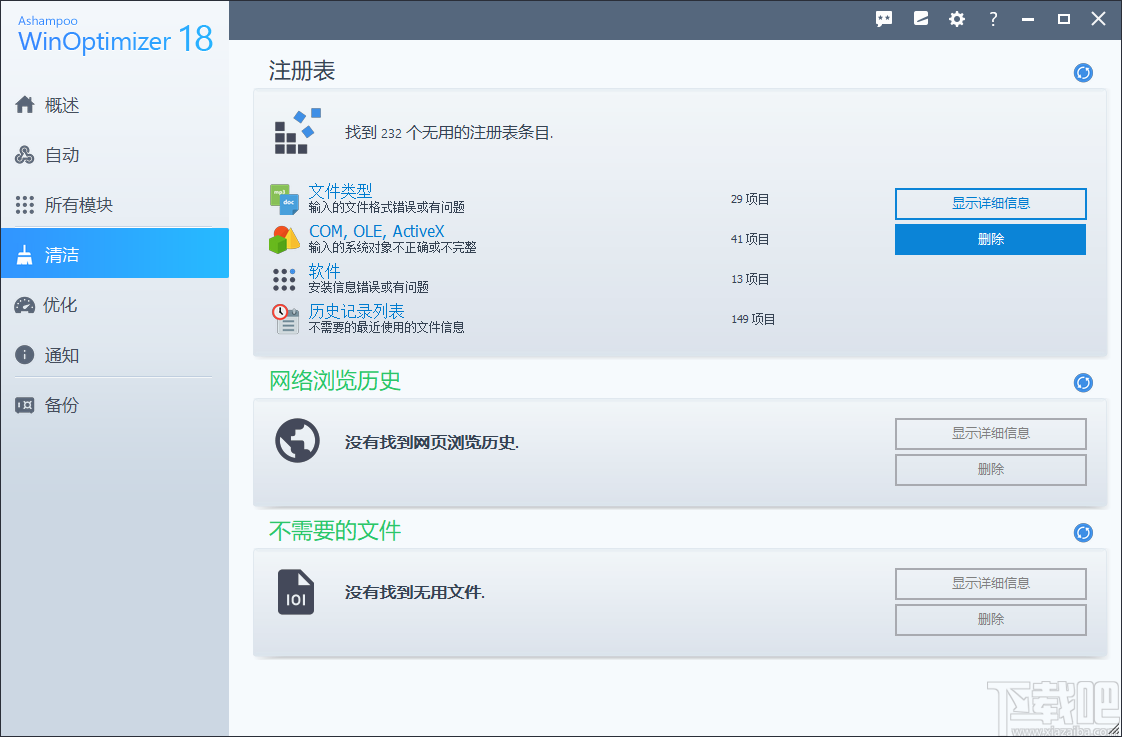The image size is (1122, 737).
Task: Open the 历史记录列表 link
Action: (357, 310)
